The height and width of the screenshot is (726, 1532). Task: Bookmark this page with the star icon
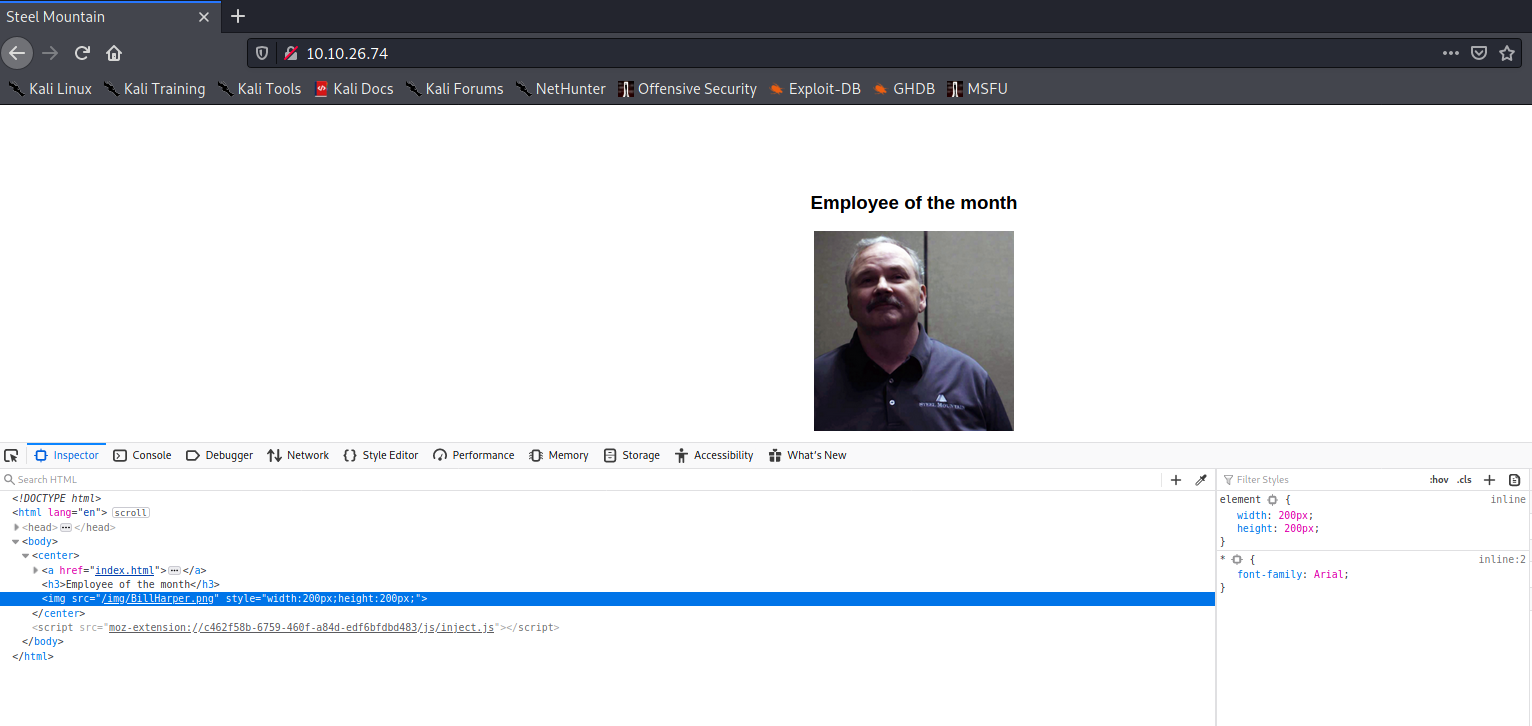point(1507,53)
